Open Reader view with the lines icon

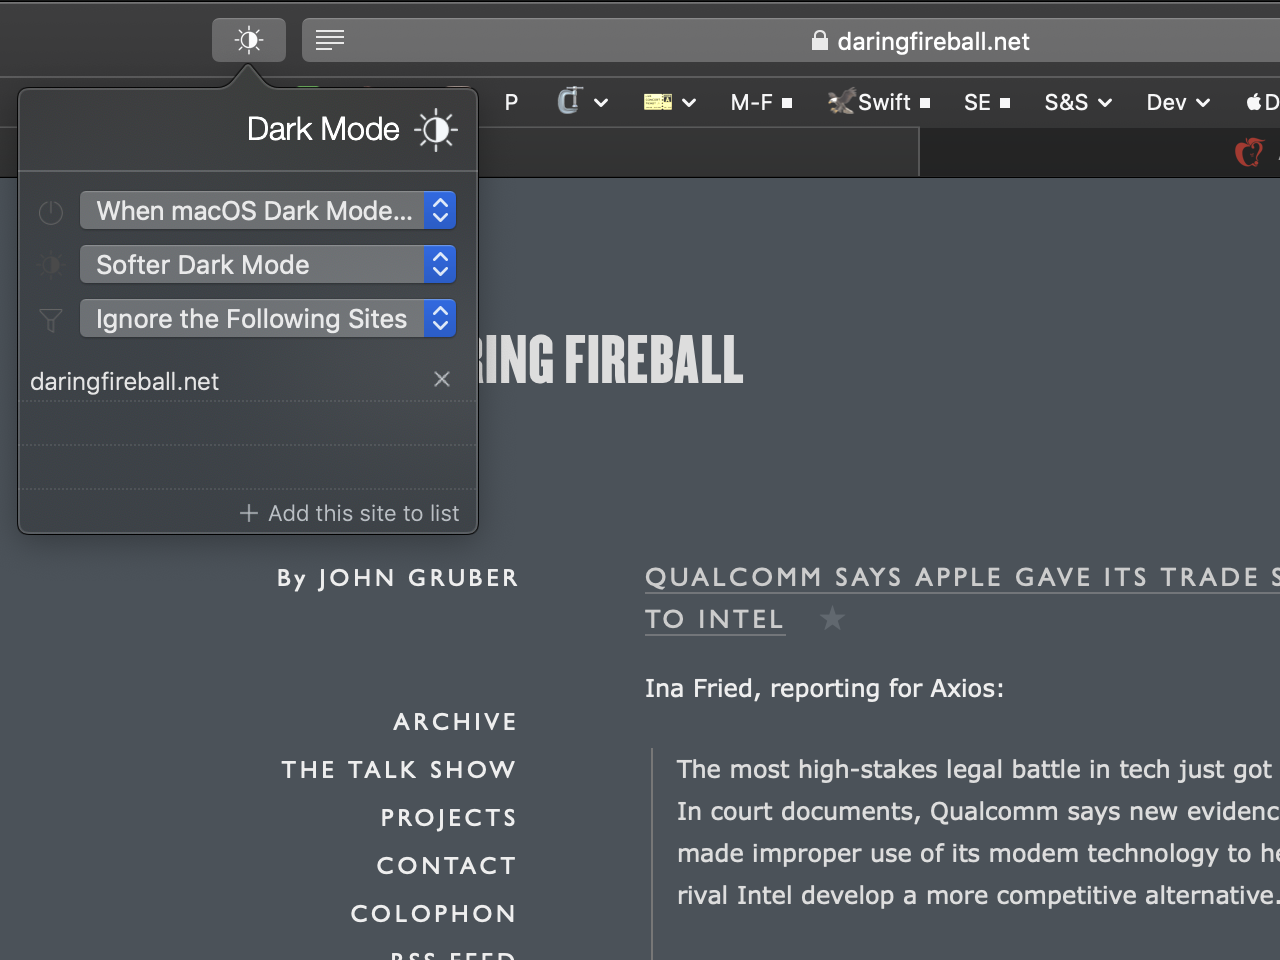click(x=330, y=40)
